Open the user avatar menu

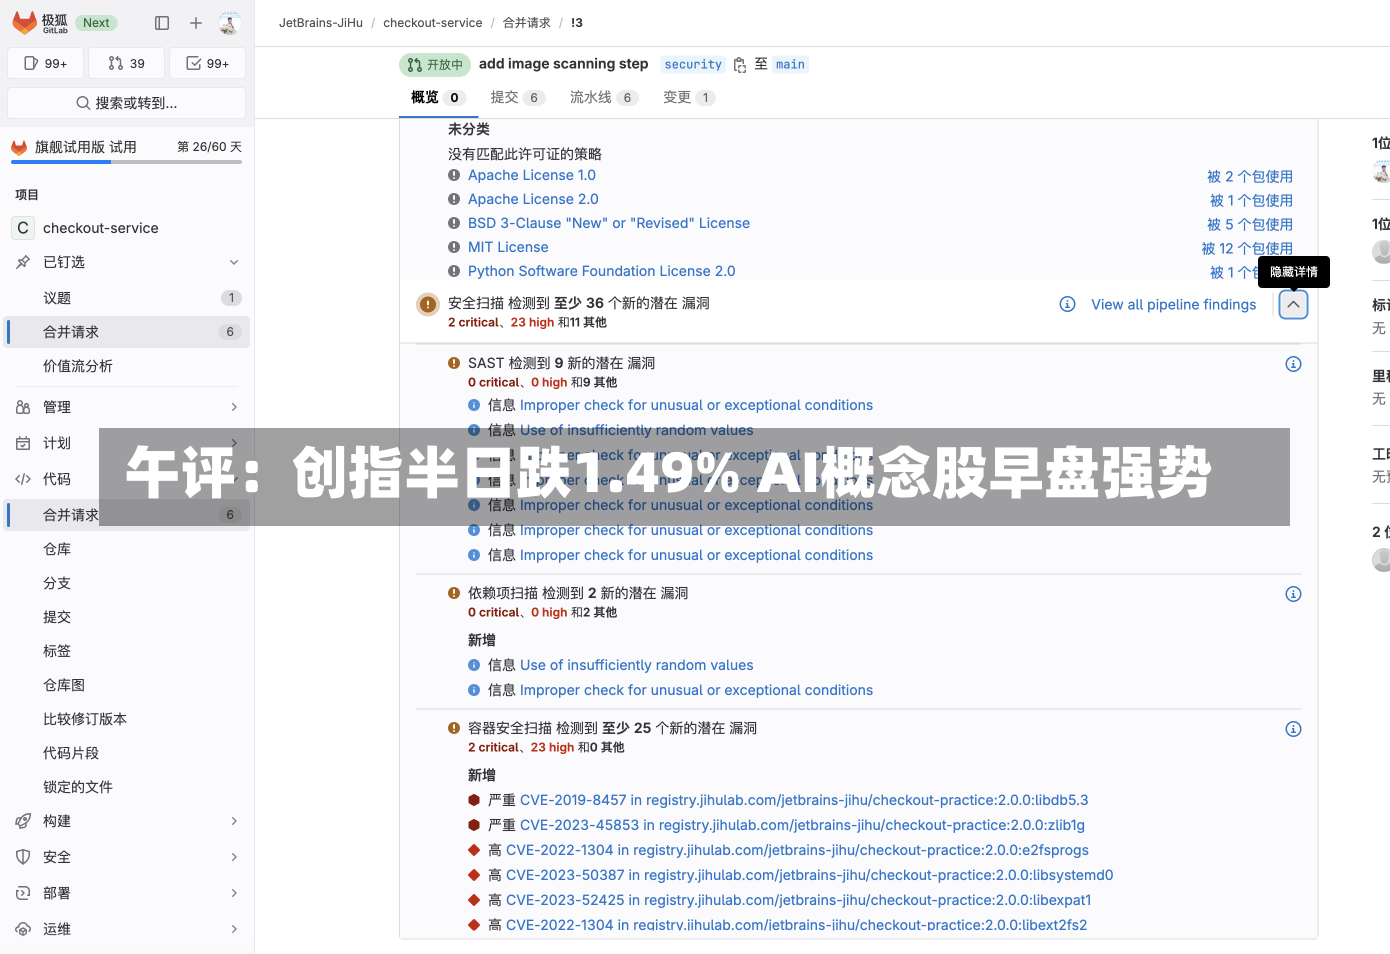coord(229,23)
